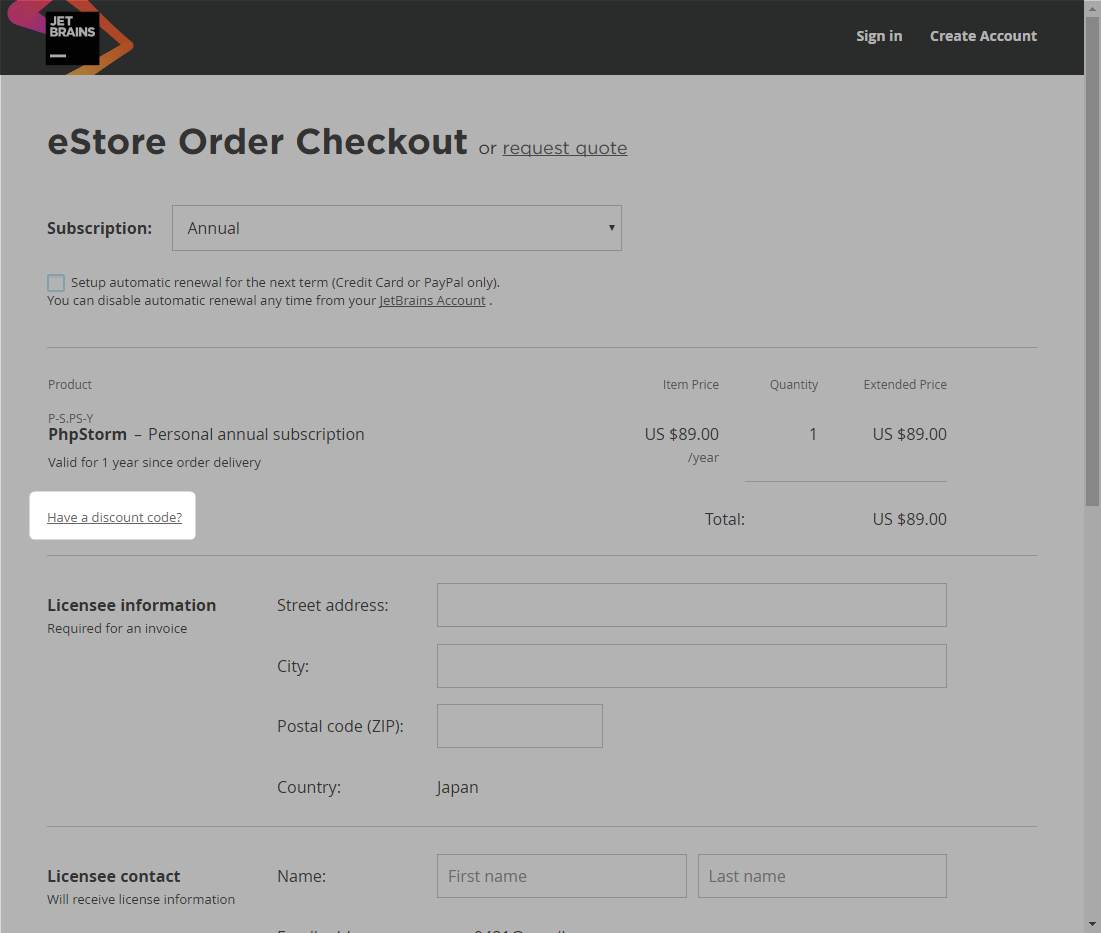Click the Licensee information heading
1101x933 pixels.
click(131, 605)
